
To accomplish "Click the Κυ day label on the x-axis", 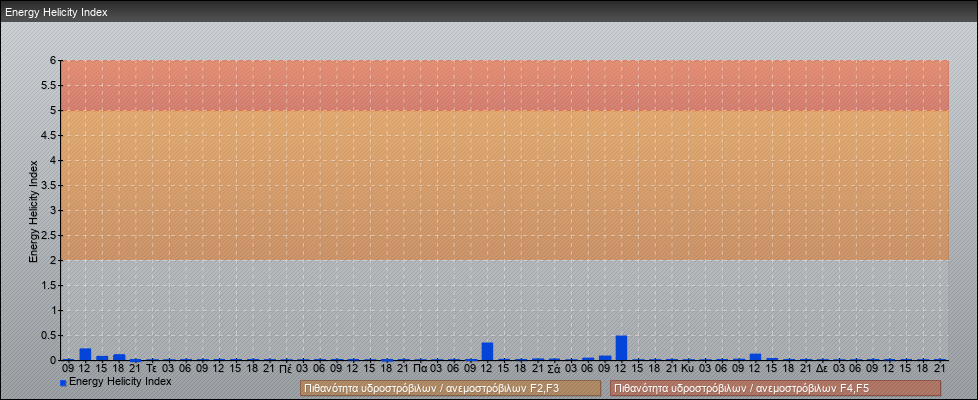I will (x=688, y=369).
